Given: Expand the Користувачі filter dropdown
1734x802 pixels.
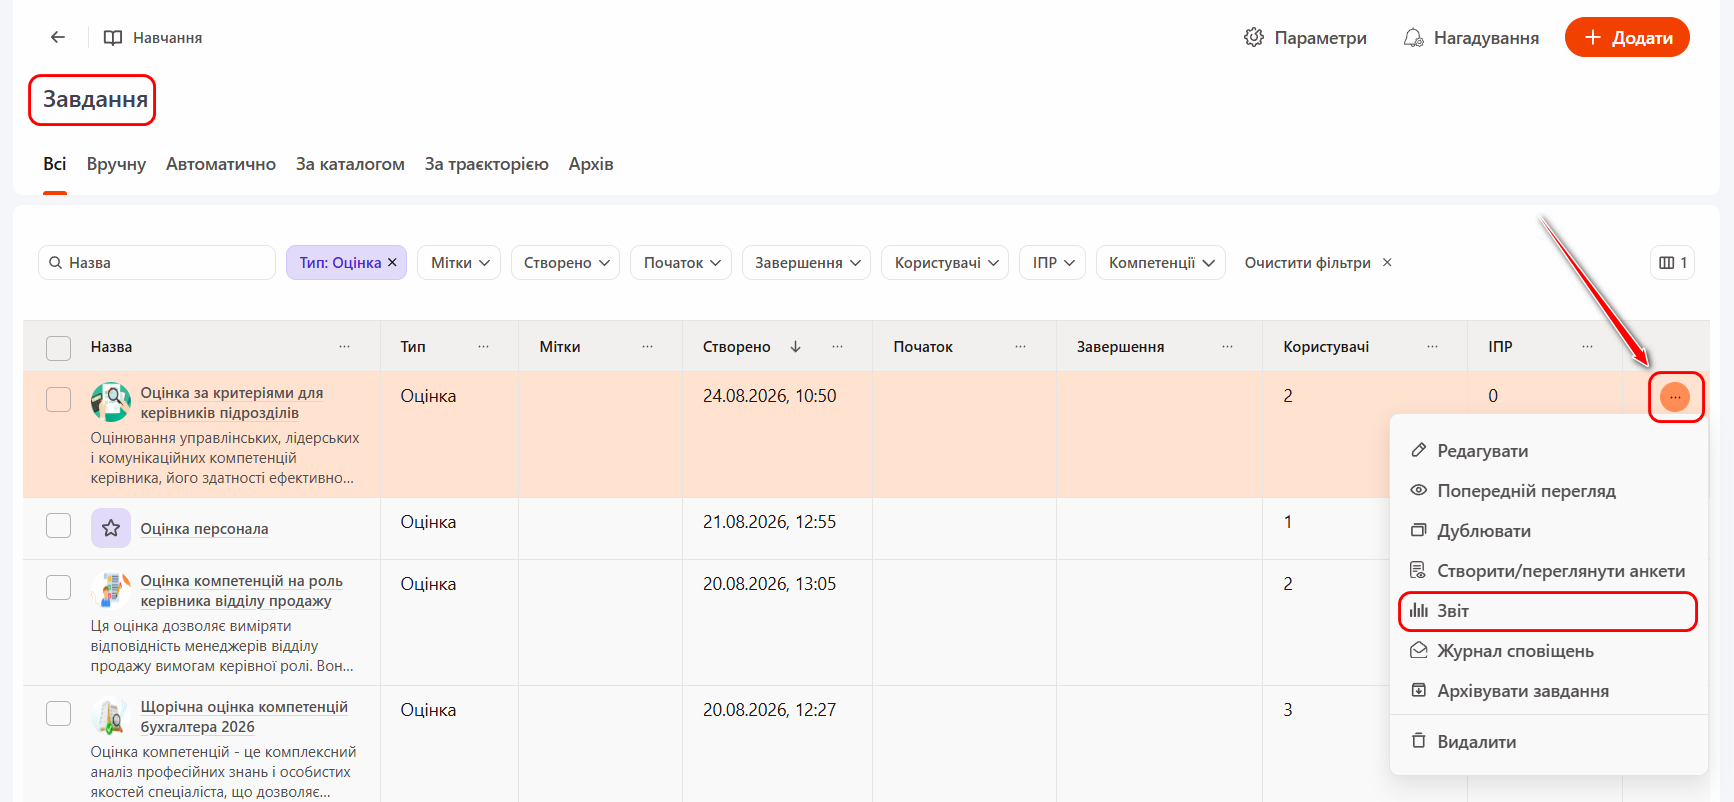Looking at the screenshot, I should [945, 263].
